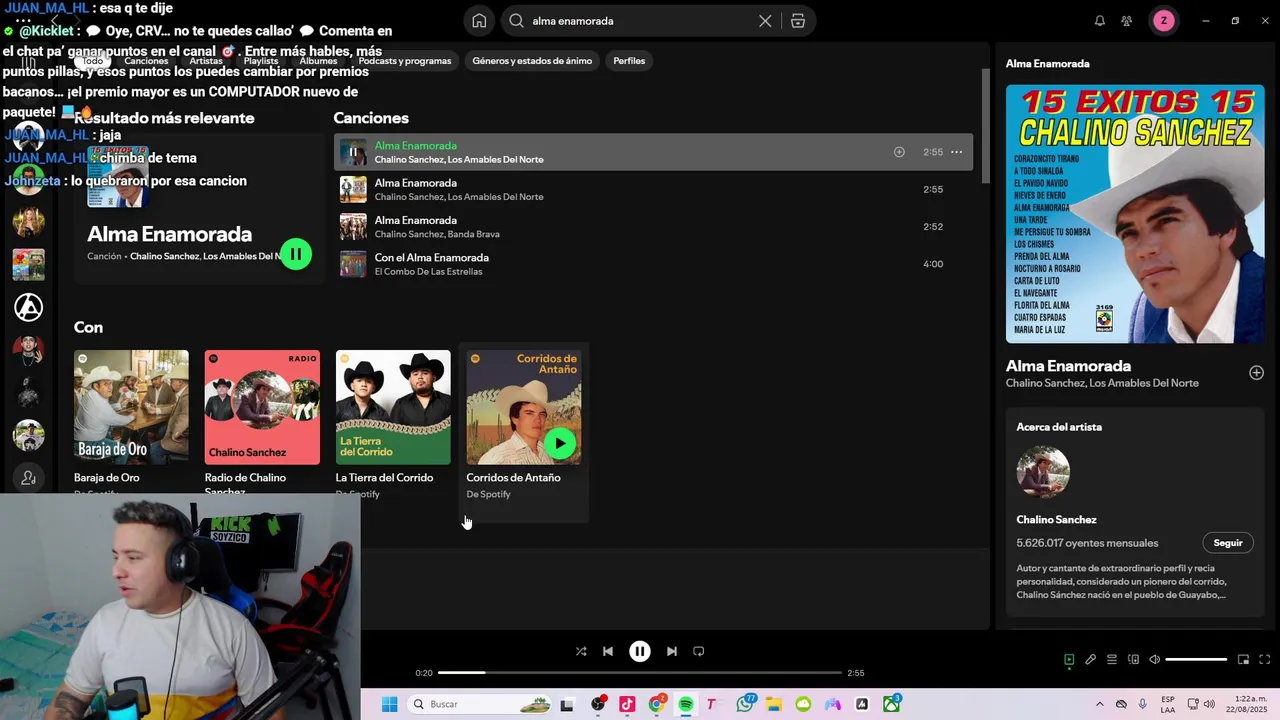This screenshot has height=720, width=1280.
Task: Pause playback in the player bar
Action: (x=640, y=651)
